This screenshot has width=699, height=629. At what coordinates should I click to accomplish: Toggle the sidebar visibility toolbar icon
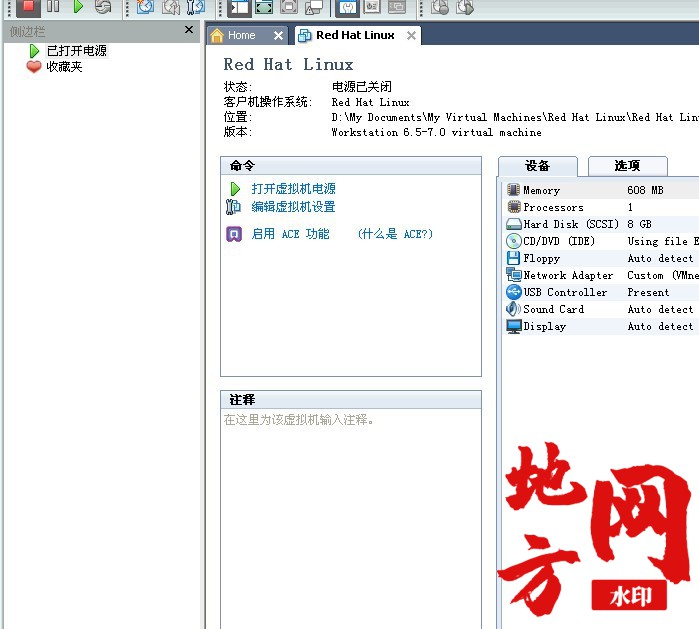[239, 6]
